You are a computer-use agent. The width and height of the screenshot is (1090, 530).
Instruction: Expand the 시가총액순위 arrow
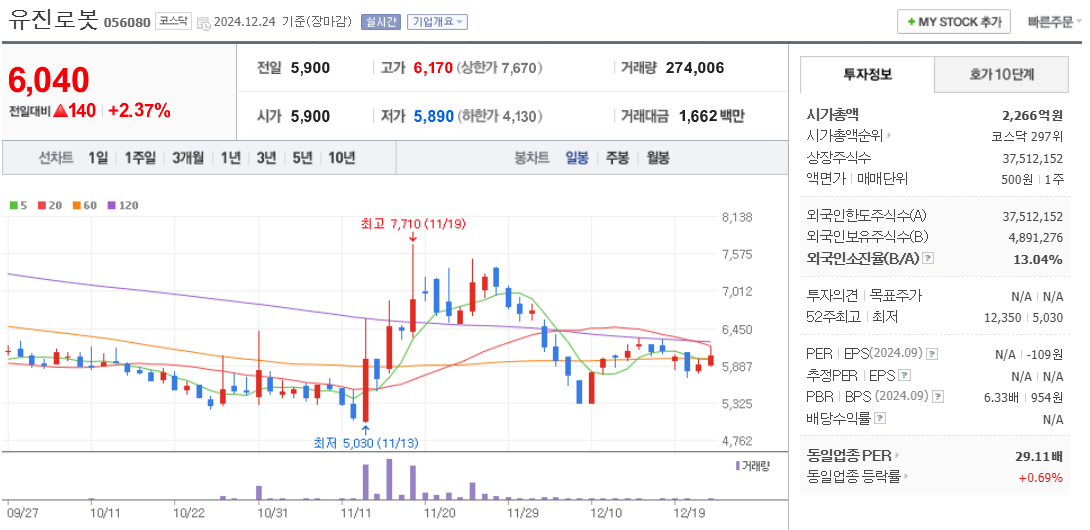890,136
